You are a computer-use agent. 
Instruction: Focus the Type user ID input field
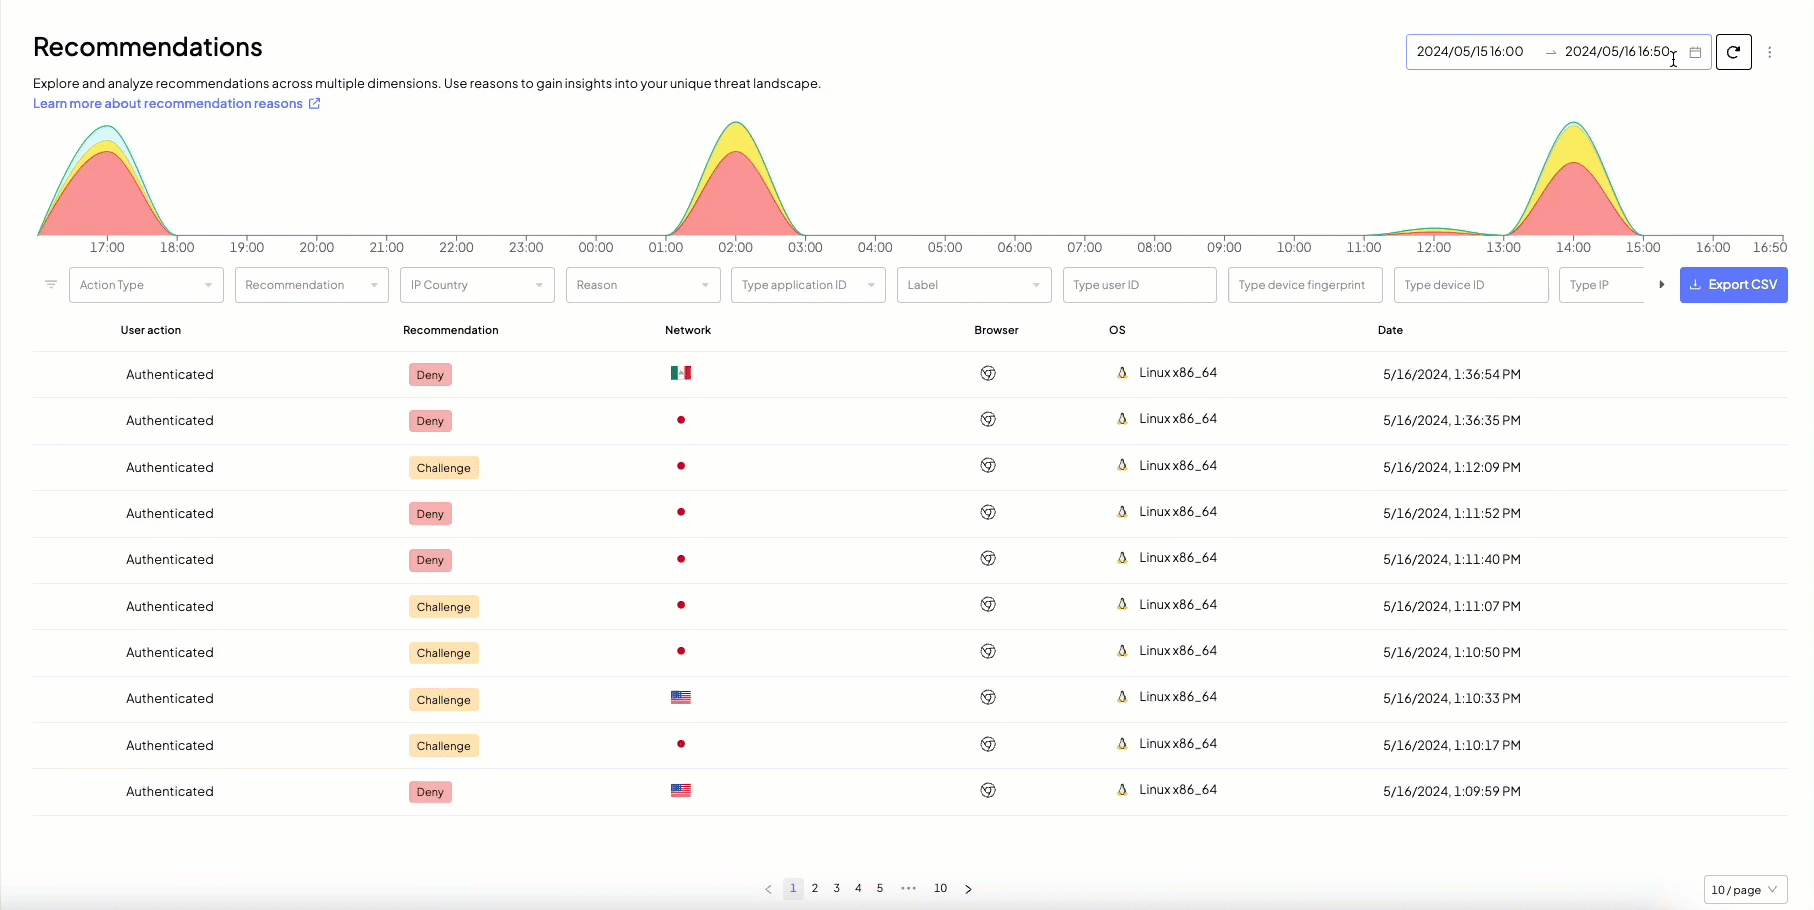tap(1139, 285)
